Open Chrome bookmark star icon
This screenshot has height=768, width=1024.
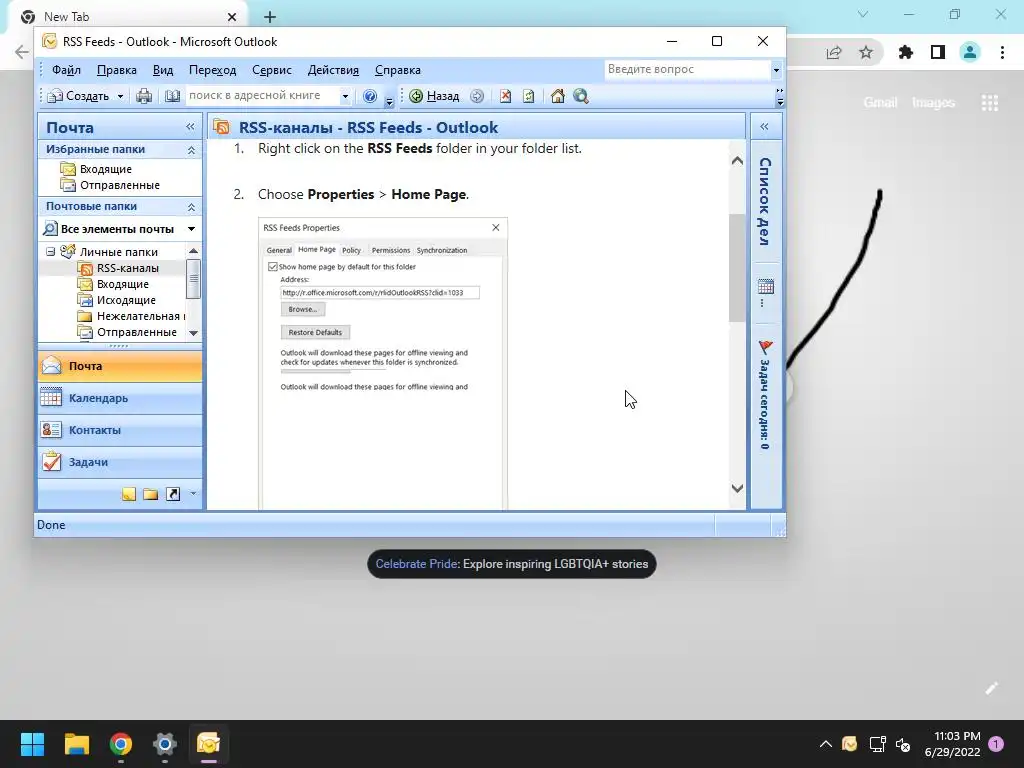(x=866, y=52)
